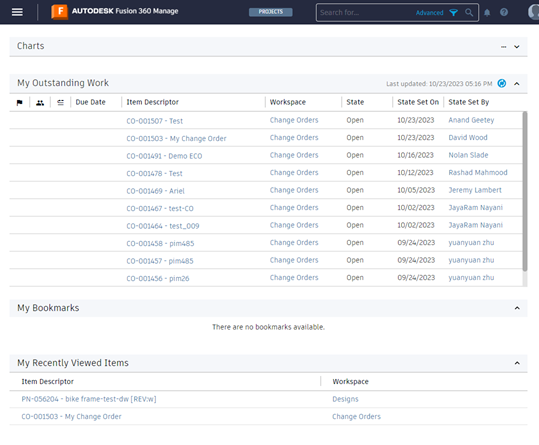
Task: Collapse the My Outstanding Work panel
Action: pyautogui.click(x=517, y=84)
